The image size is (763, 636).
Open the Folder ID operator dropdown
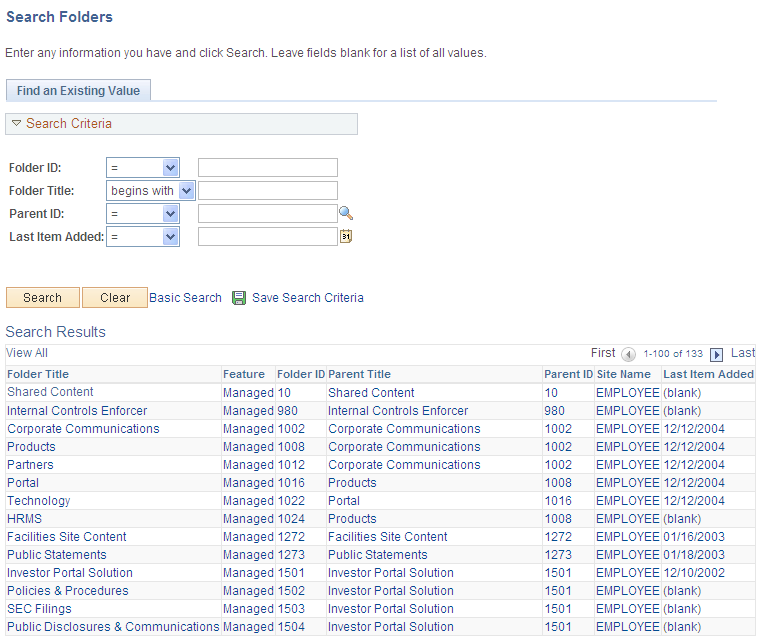pyautogui.click(x=143, y=168)
